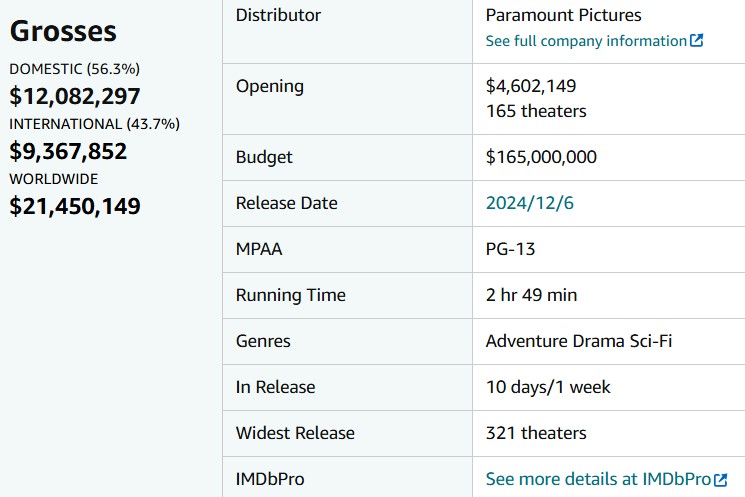This screenshot has height=497, width=745.
Task: Click the 2024/12/6 release date link
Action: [x=530, y=203]
